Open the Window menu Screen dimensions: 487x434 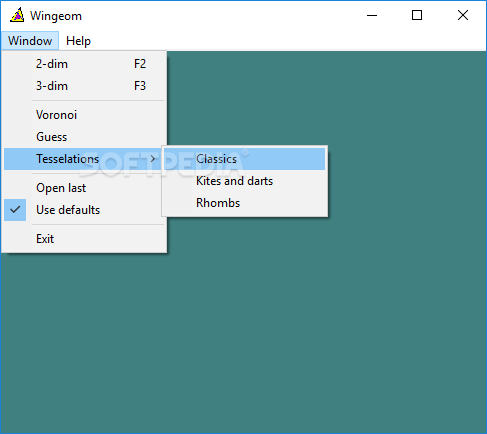pyautogui.click(x=30, y=41)
